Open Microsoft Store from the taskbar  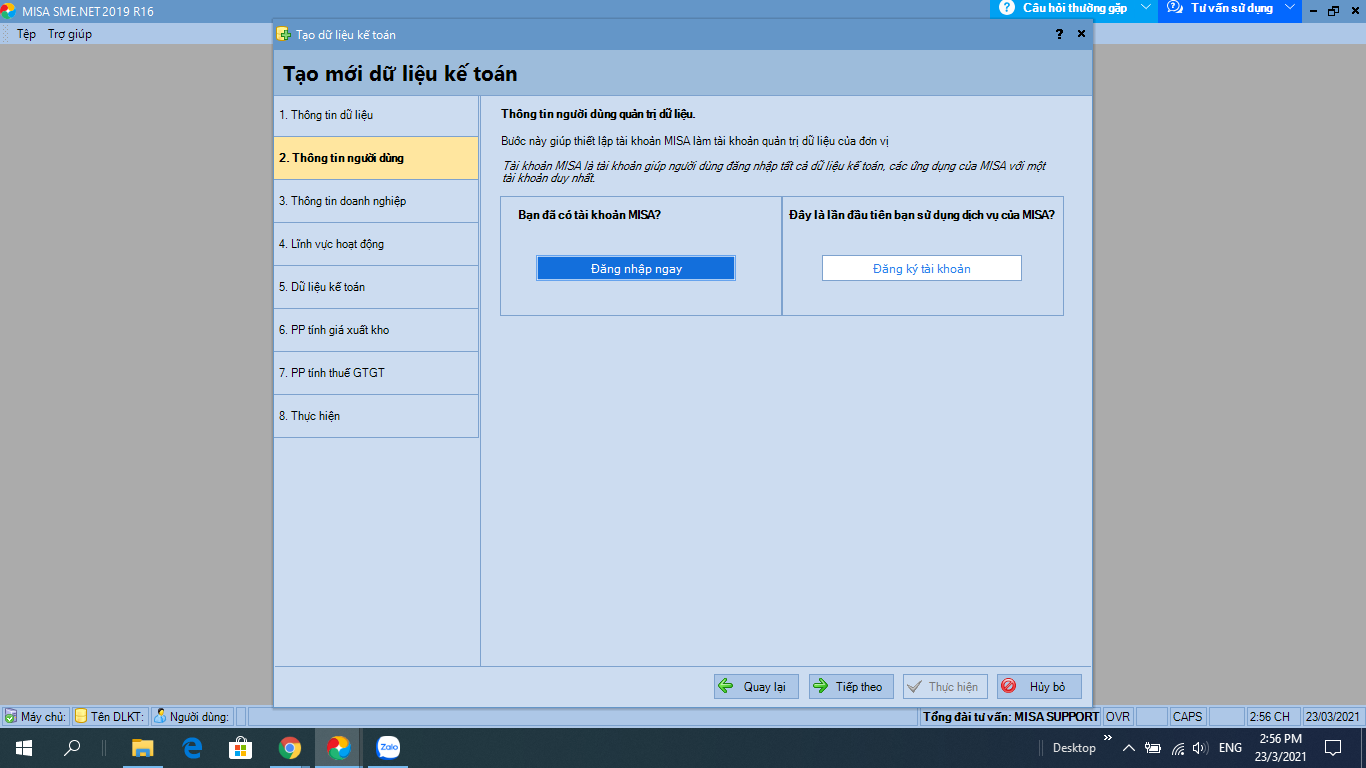tap(241, 748)
